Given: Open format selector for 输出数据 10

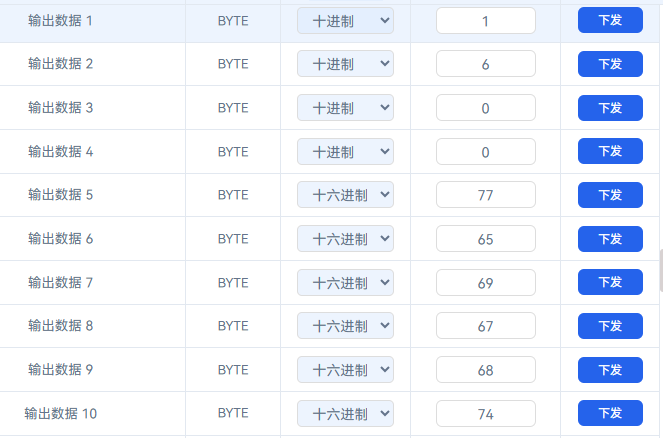Looking at the screenshot, I should (345, 414).
